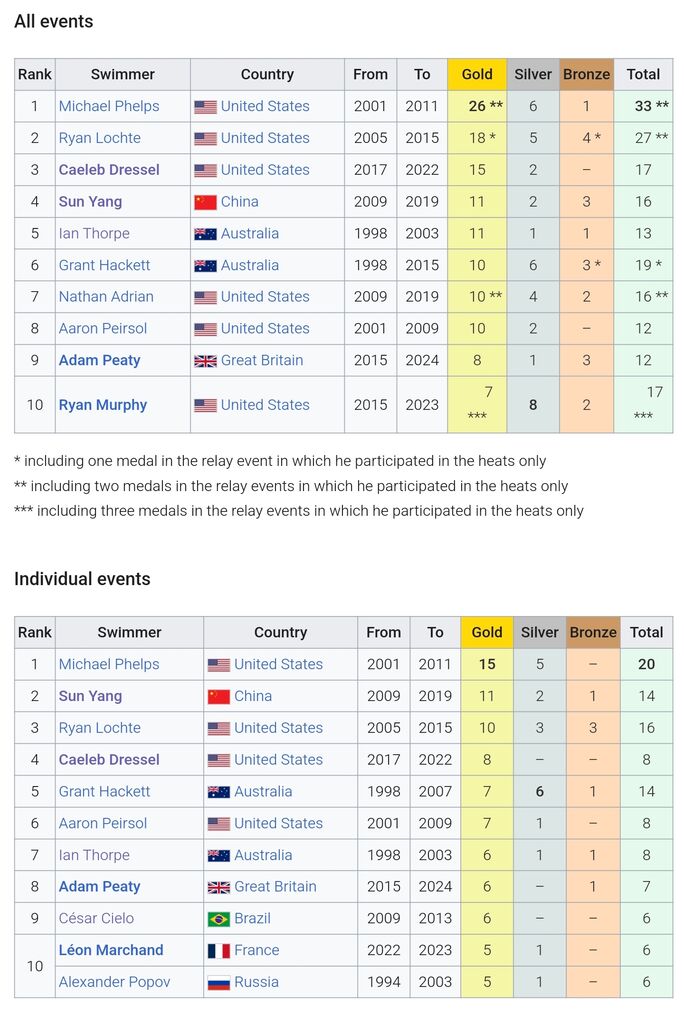The height and width of the screenshot is (1024, 684).
Task: Click the United States flag in Michael Phelps' All events row
Action: click(205, 106)
